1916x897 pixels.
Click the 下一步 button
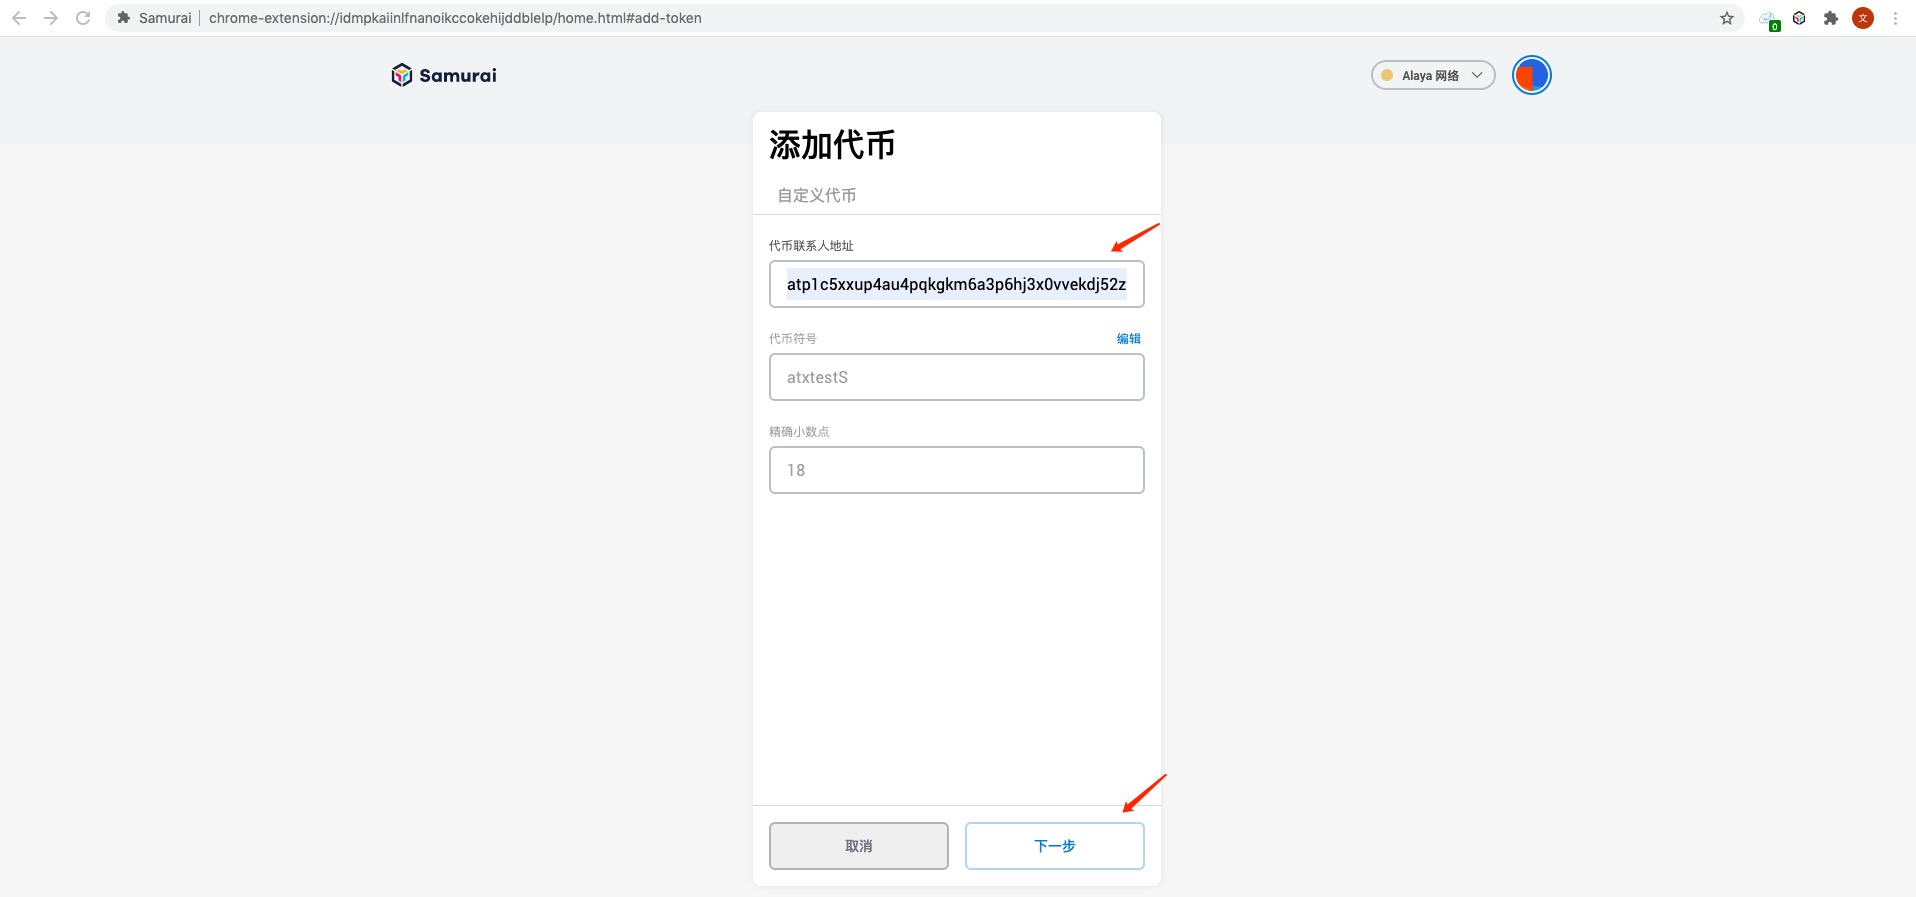point(1054,846)
